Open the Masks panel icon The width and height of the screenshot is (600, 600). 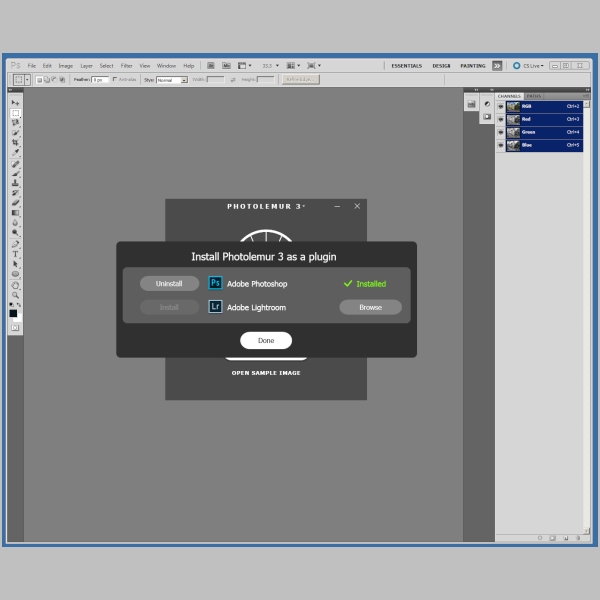[x=487, y=117]
